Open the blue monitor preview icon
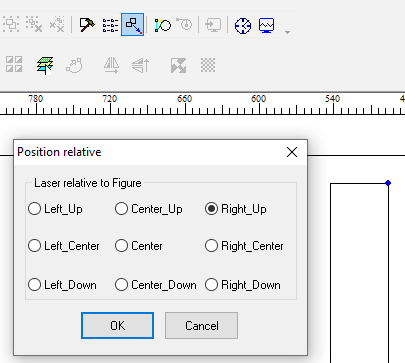Screen dimensions: 405x363 pos(267,25)
